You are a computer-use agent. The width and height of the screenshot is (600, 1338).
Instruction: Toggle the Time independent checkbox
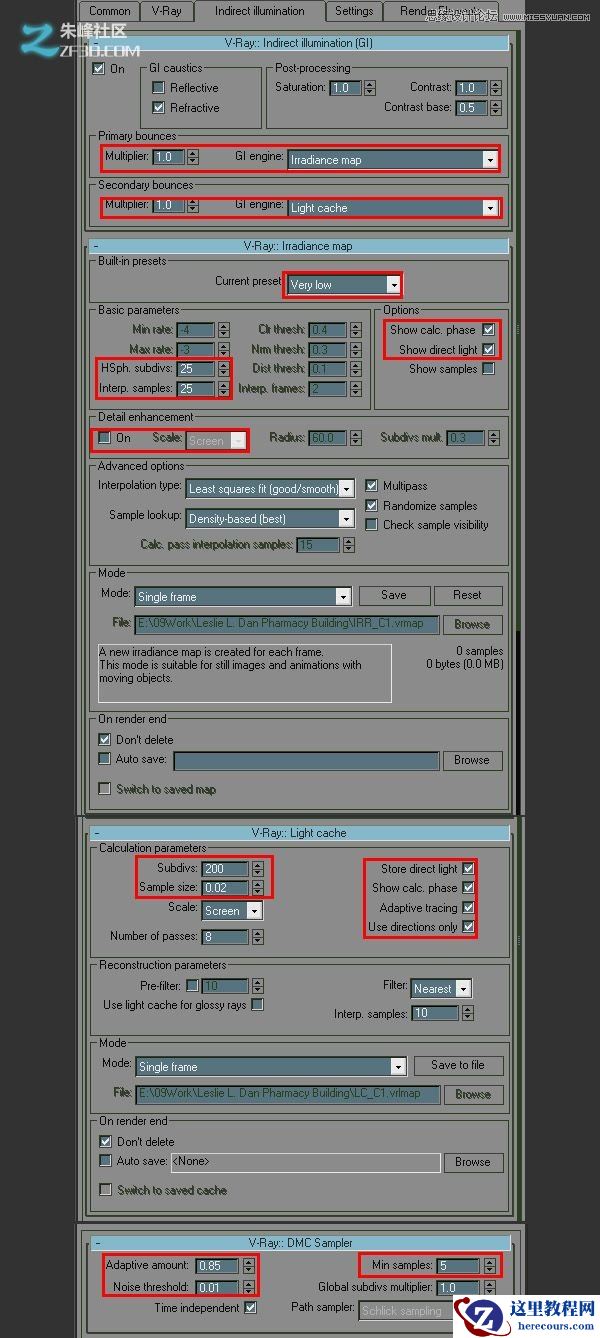coord(250,1308)
